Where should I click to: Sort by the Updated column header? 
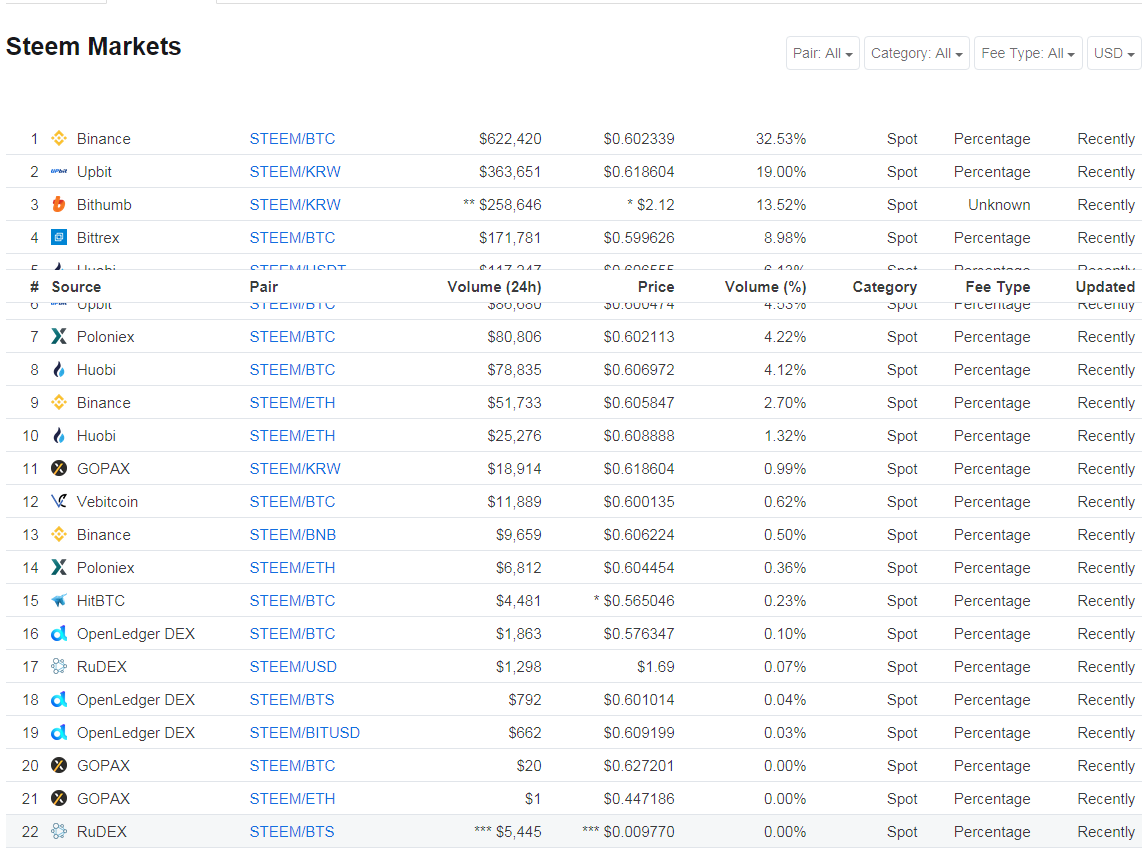pyautogui.click(x=1105, y=286)
